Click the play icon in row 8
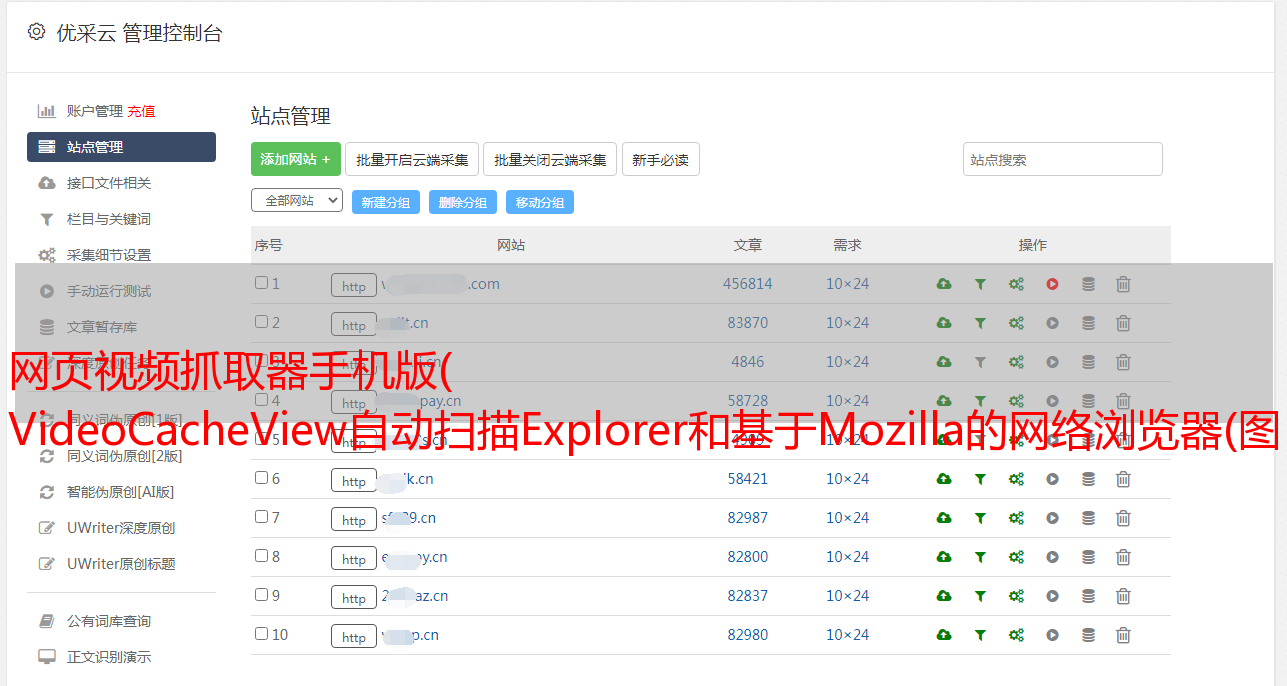Screen dimensions: 1287x686 pyautogui.click(x=1052, y=557)
